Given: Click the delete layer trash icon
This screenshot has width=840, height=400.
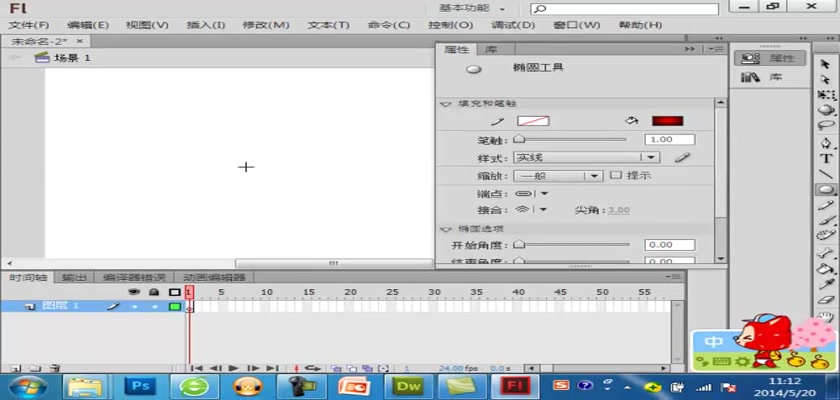Looking at the screenshot, I should coord(56,368).
